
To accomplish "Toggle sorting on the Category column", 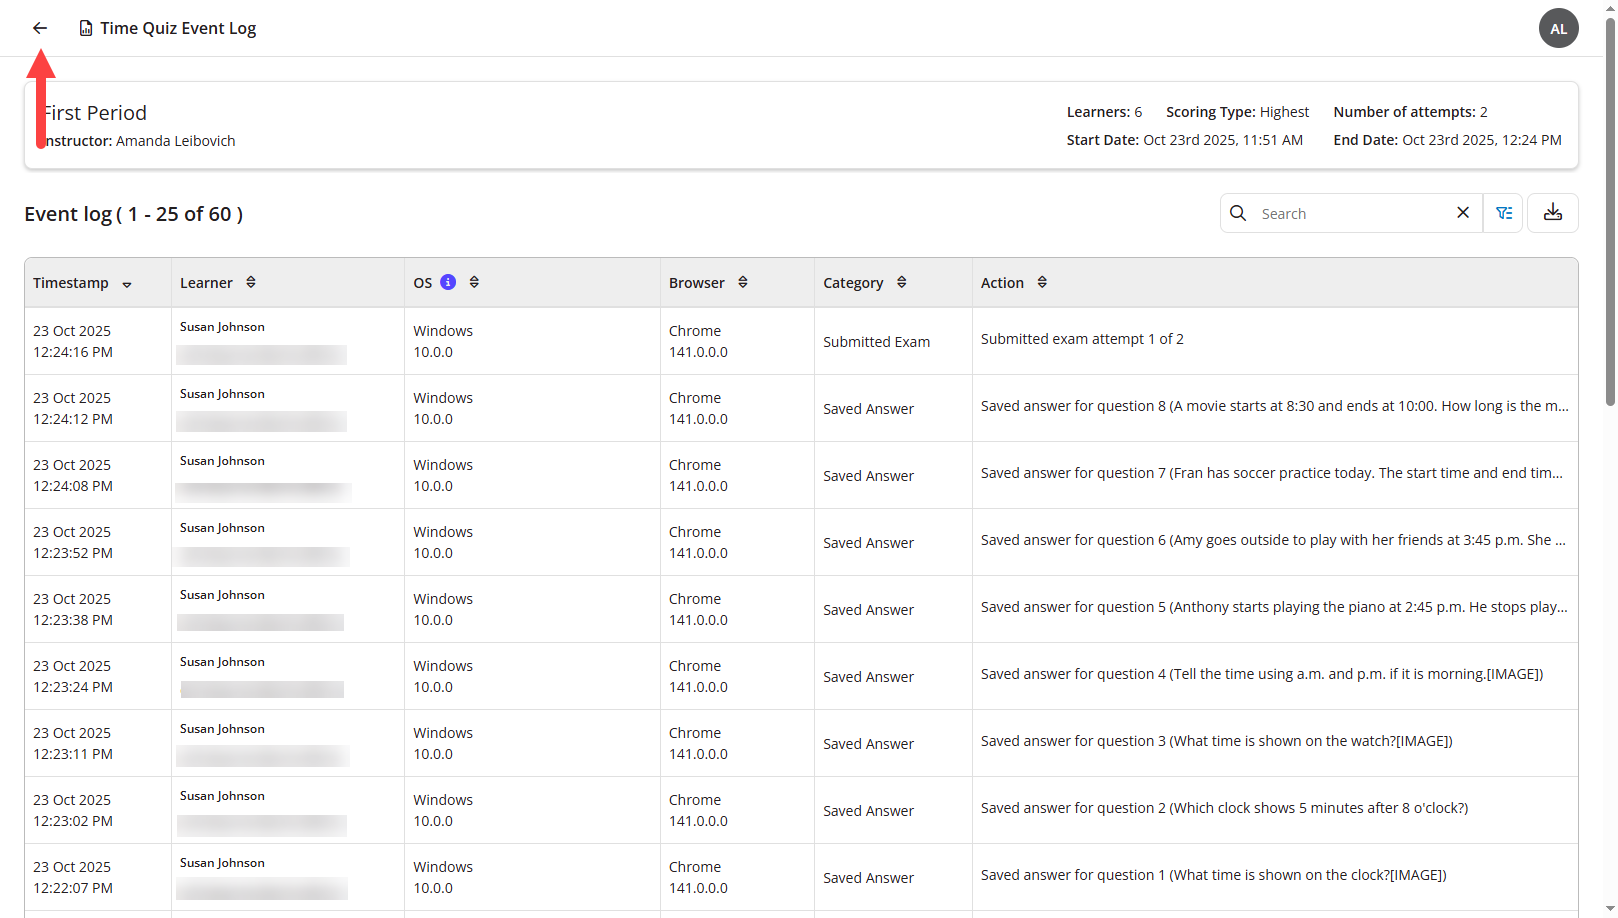I will (x=902, y=281).
